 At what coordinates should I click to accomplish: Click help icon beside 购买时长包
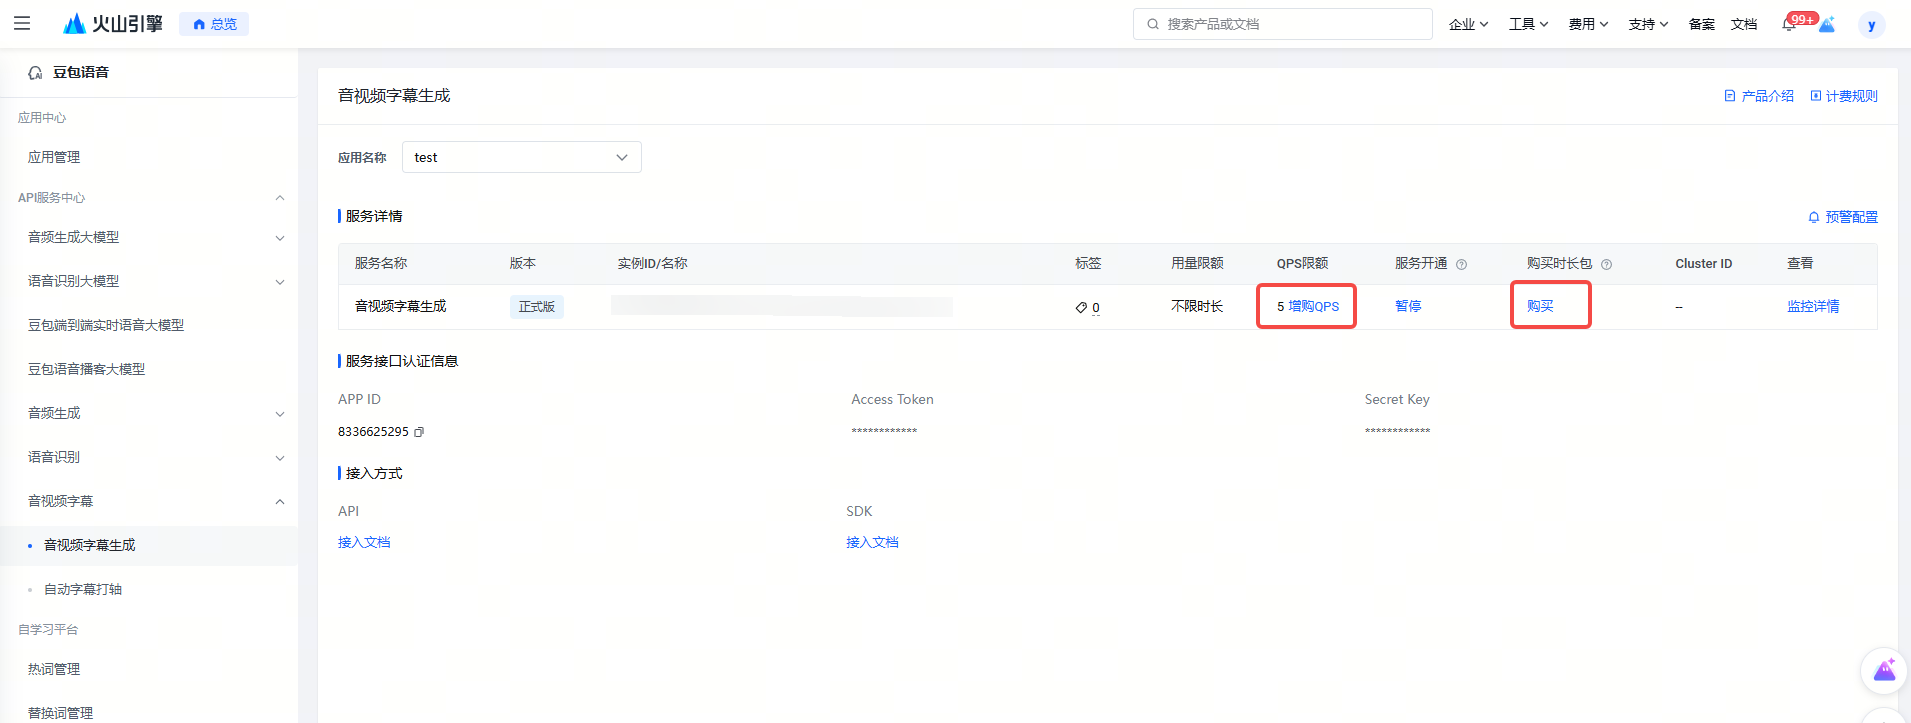click(x=1606, y=265)
